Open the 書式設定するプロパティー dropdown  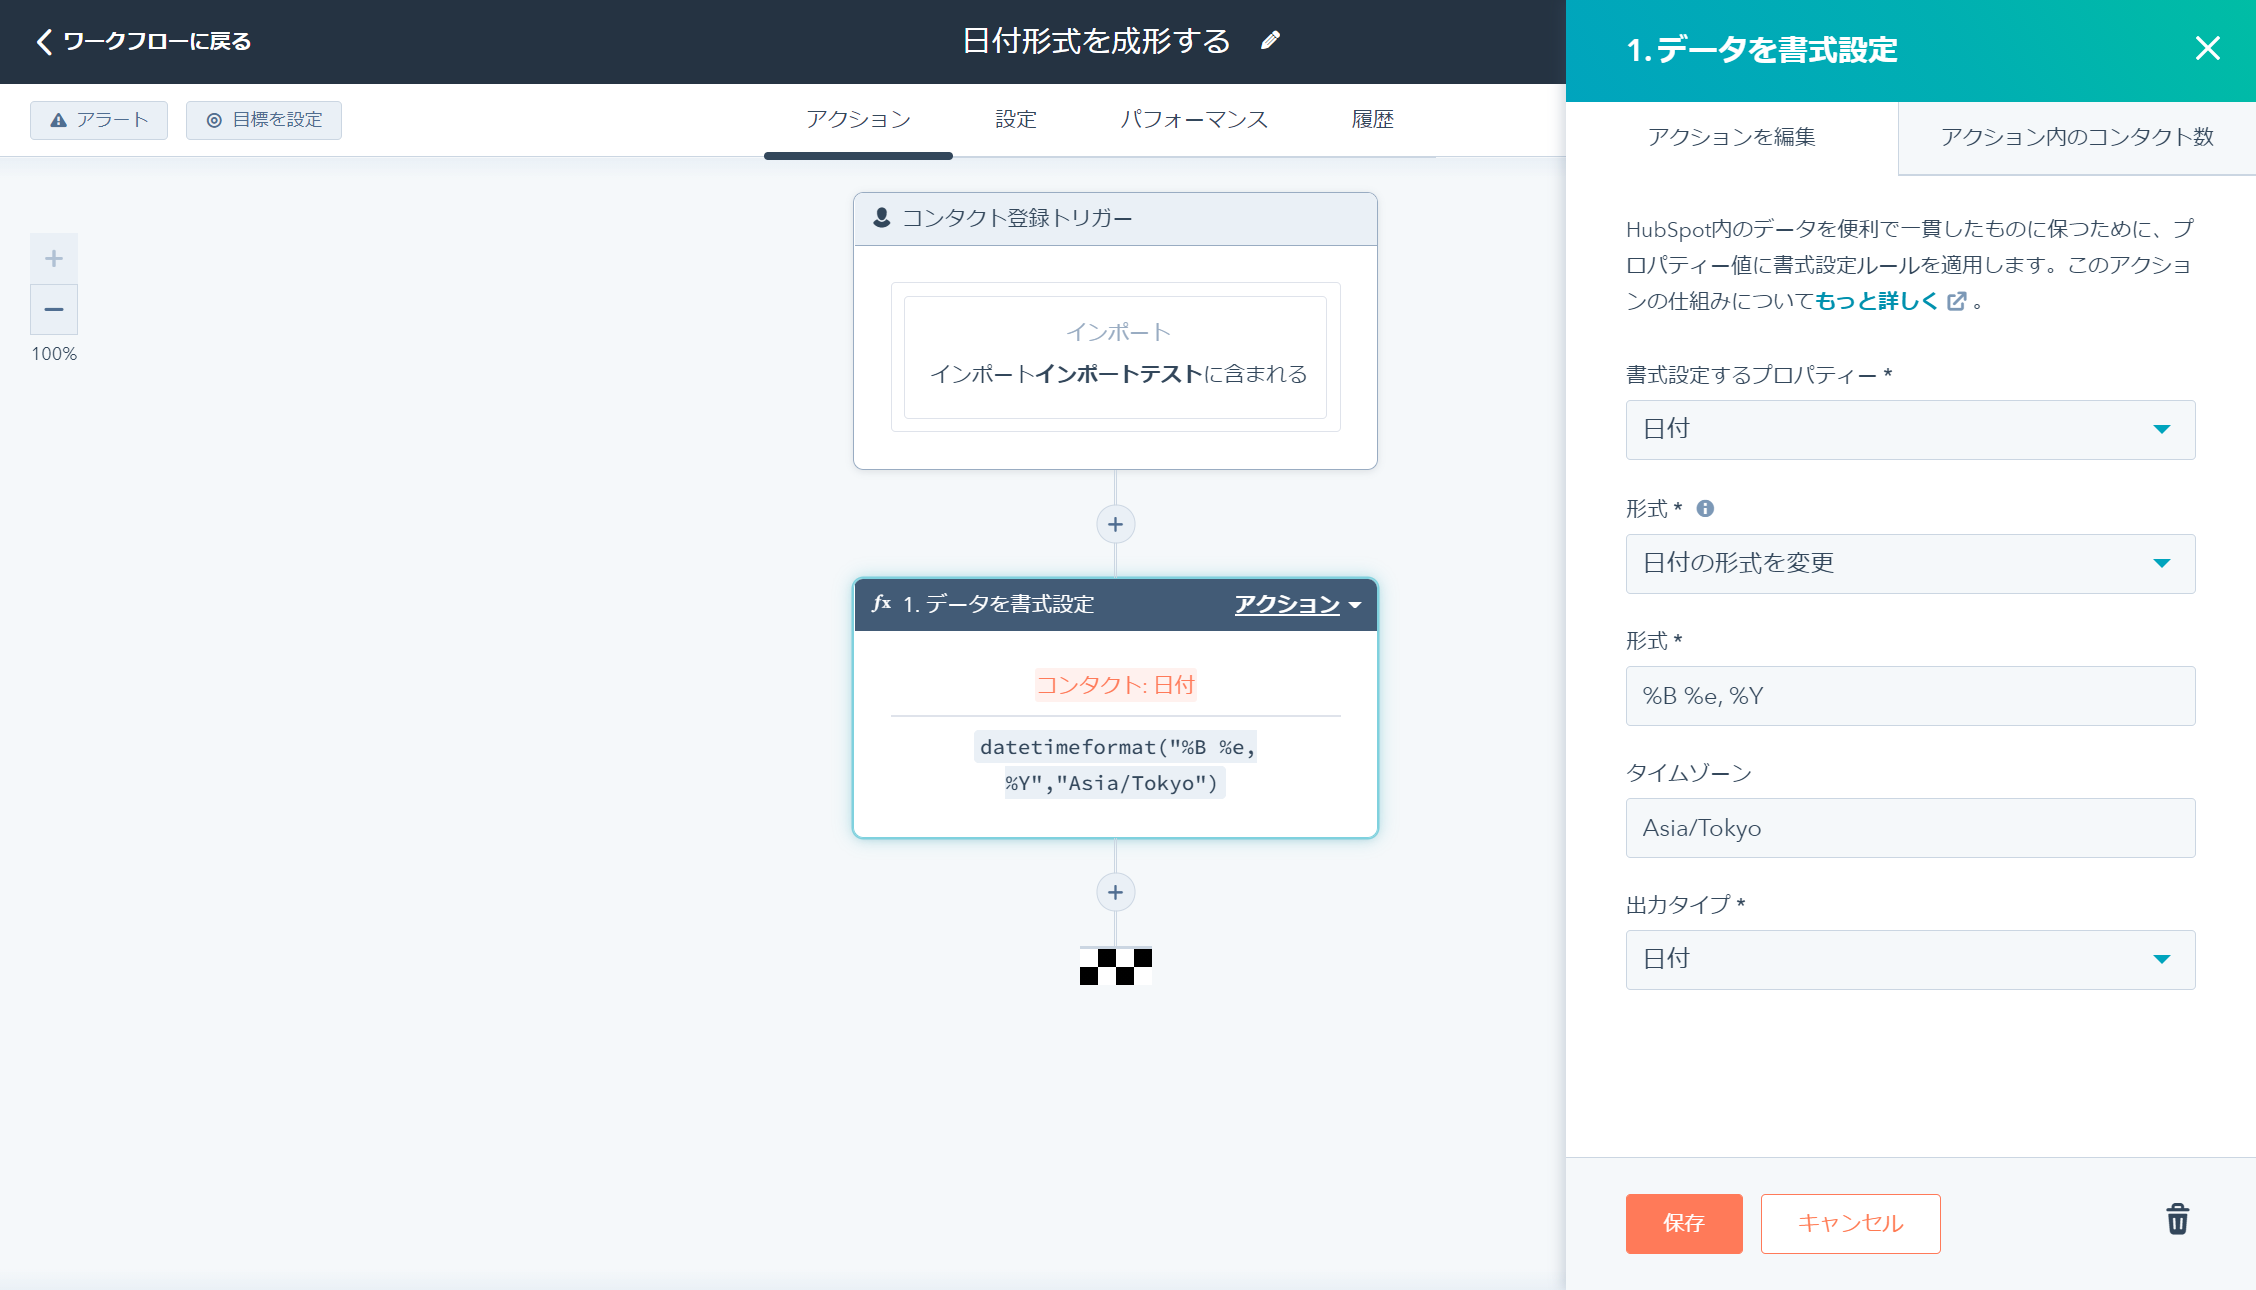click(x=1910, y=430)
